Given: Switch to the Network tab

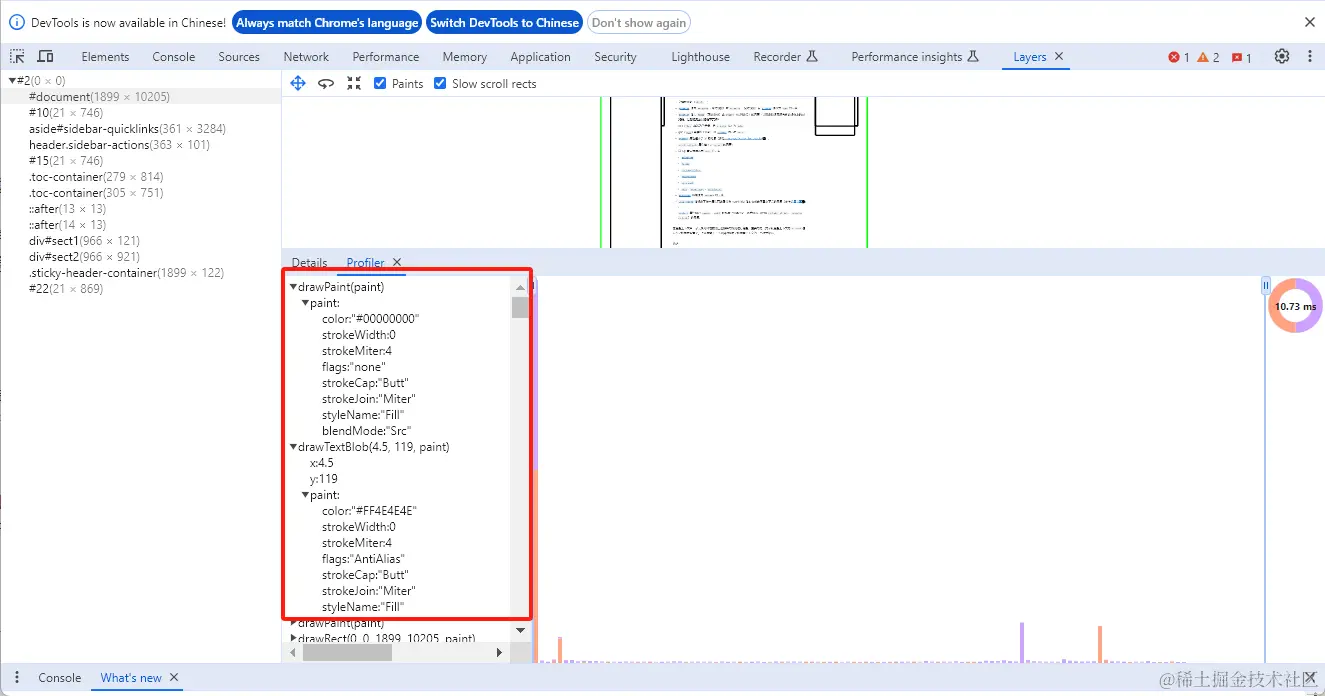Looking at the screenshot, I should pos(306,57).
